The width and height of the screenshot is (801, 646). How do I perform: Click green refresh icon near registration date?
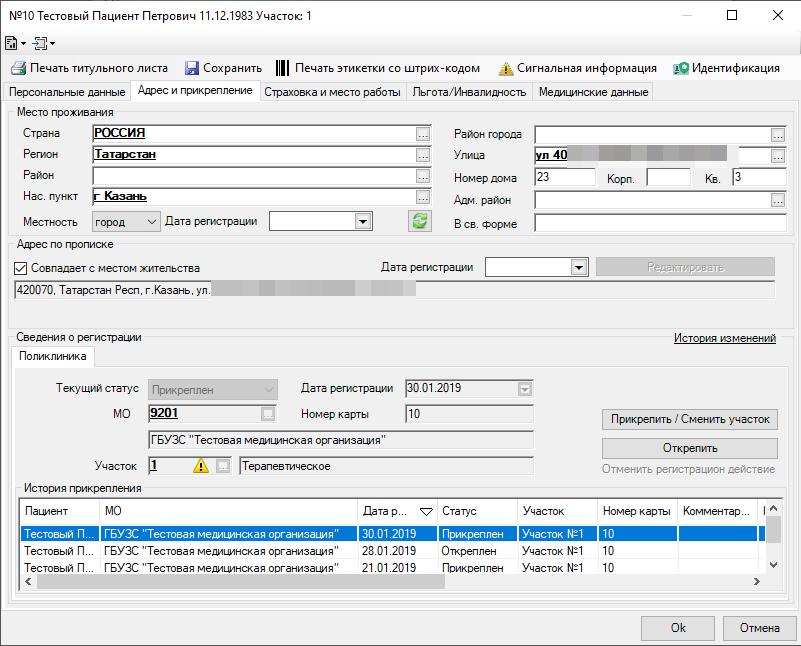tap(420, 221)
